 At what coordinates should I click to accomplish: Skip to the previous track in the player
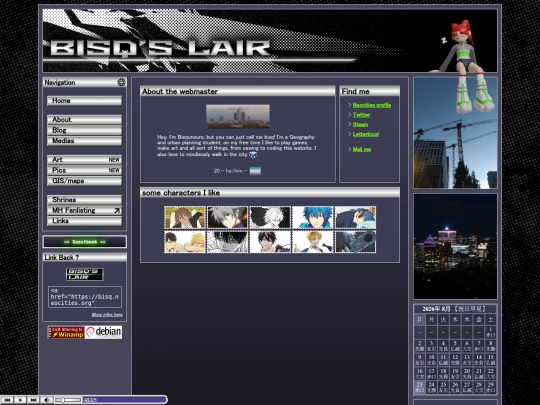point(7,400)
